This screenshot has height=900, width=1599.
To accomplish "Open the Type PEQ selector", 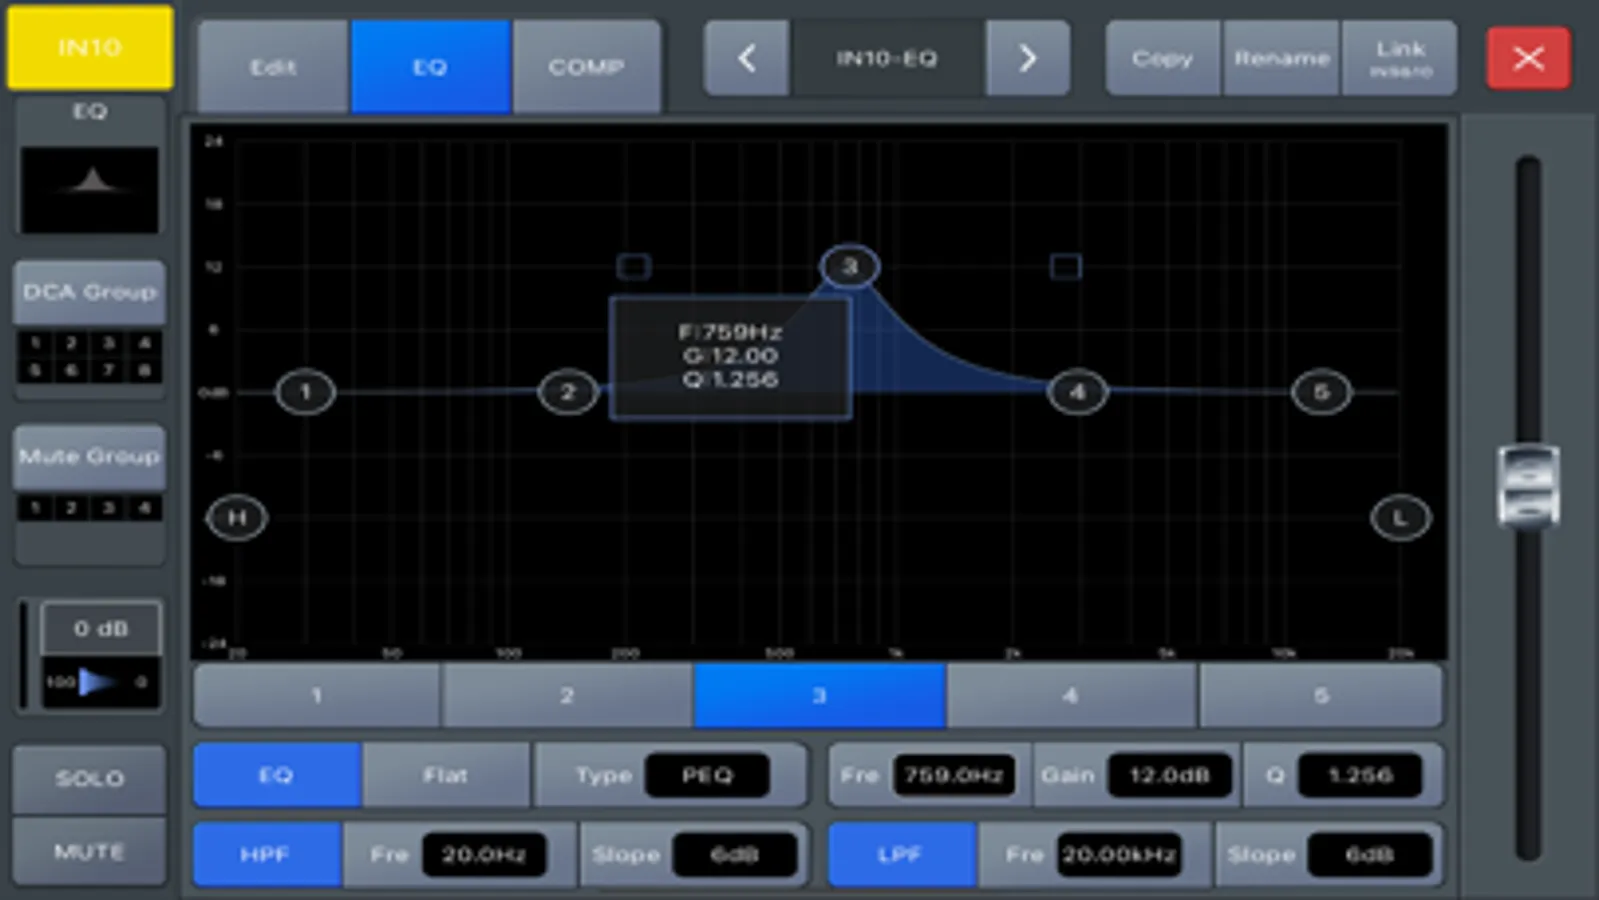I will 707,775.
